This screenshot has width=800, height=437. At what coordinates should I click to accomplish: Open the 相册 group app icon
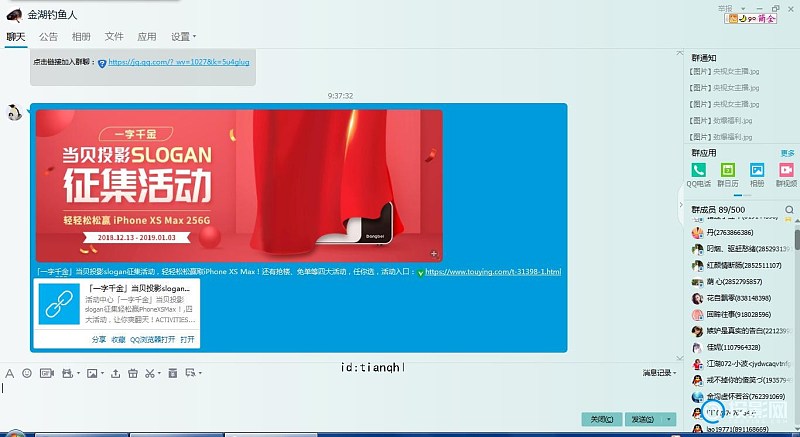(757, 170)
